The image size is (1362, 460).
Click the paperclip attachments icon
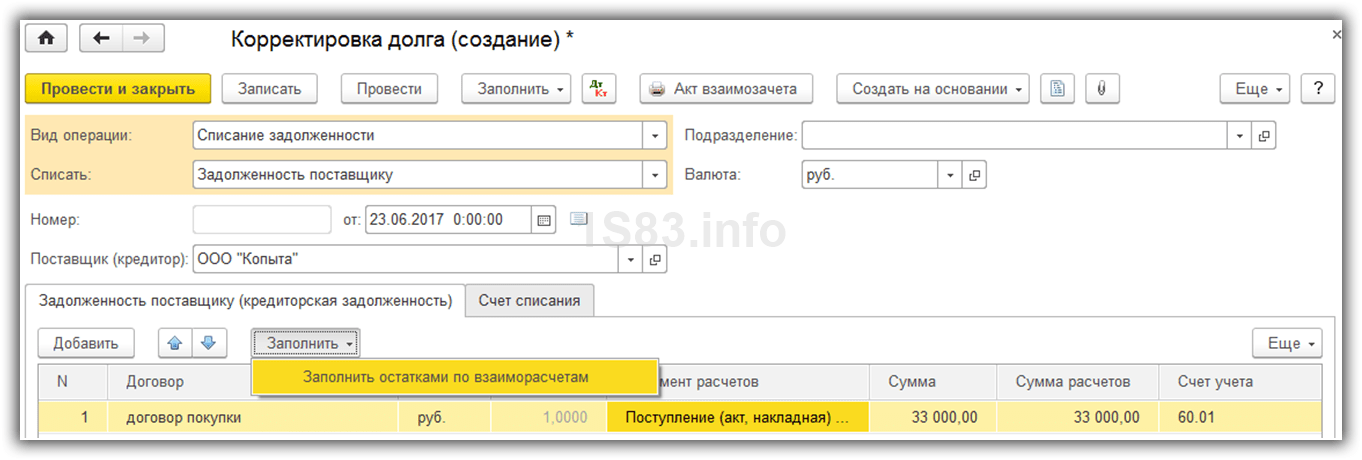pos(1101,88)
